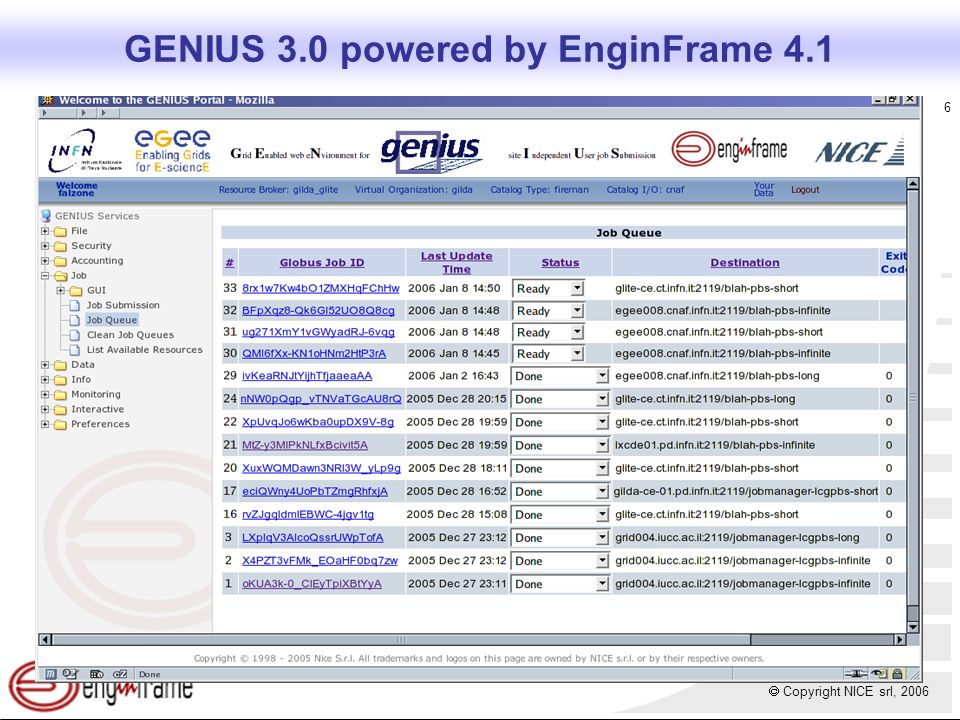Viewport: 960px width, 720px height.
Task: Open Clean Job Queues in the tree
Action: [130, 335]
